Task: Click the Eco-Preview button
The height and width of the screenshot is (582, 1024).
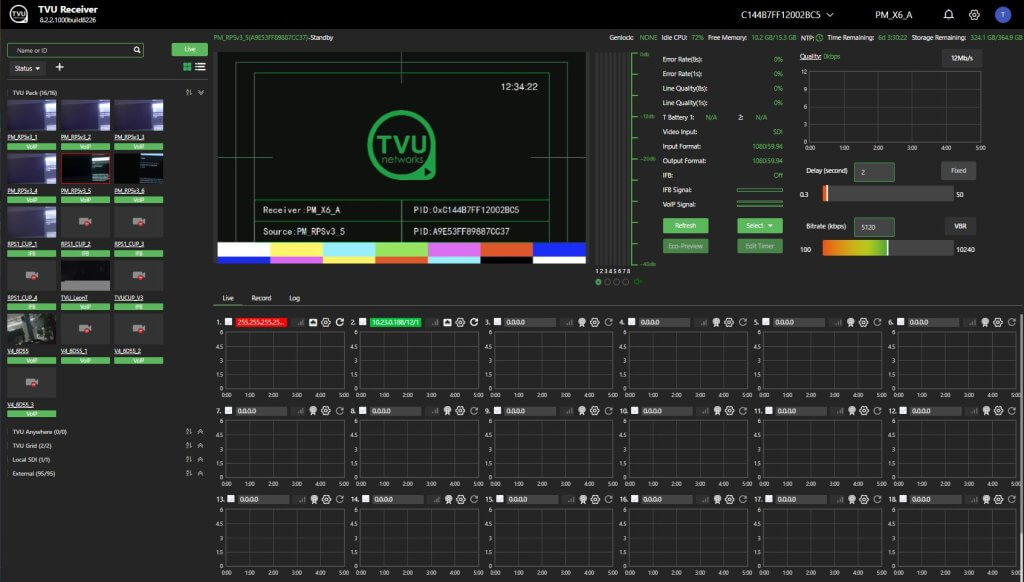Action: (685, 246)
